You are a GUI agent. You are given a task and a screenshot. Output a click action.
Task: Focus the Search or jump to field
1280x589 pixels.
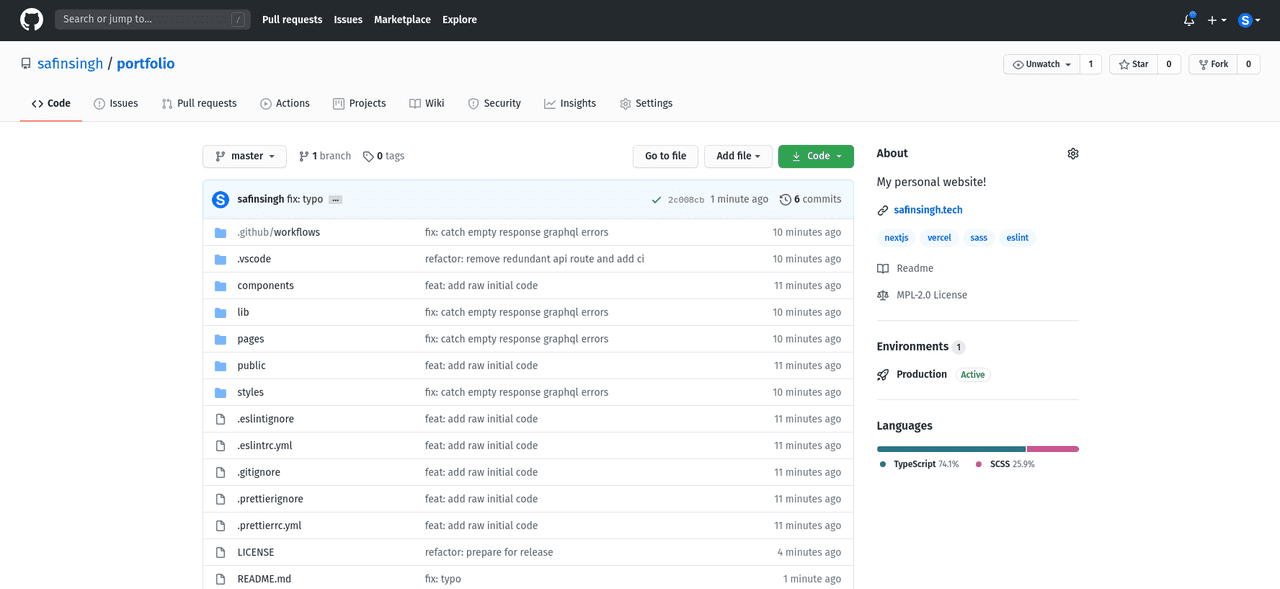tap(152, 19)
